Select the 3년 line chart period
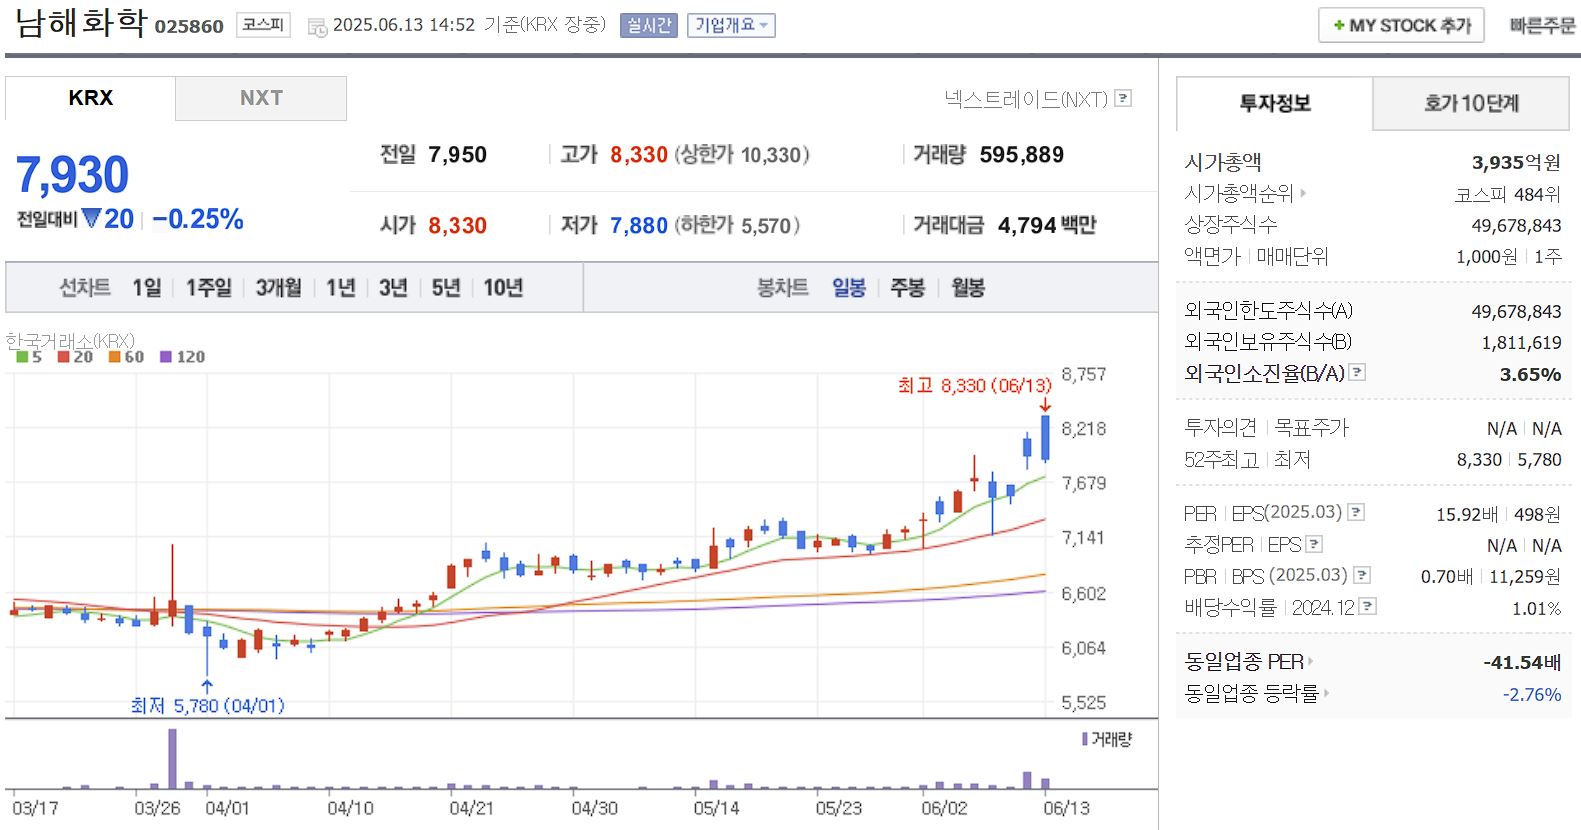The image size is (1581, 830). 393,288
